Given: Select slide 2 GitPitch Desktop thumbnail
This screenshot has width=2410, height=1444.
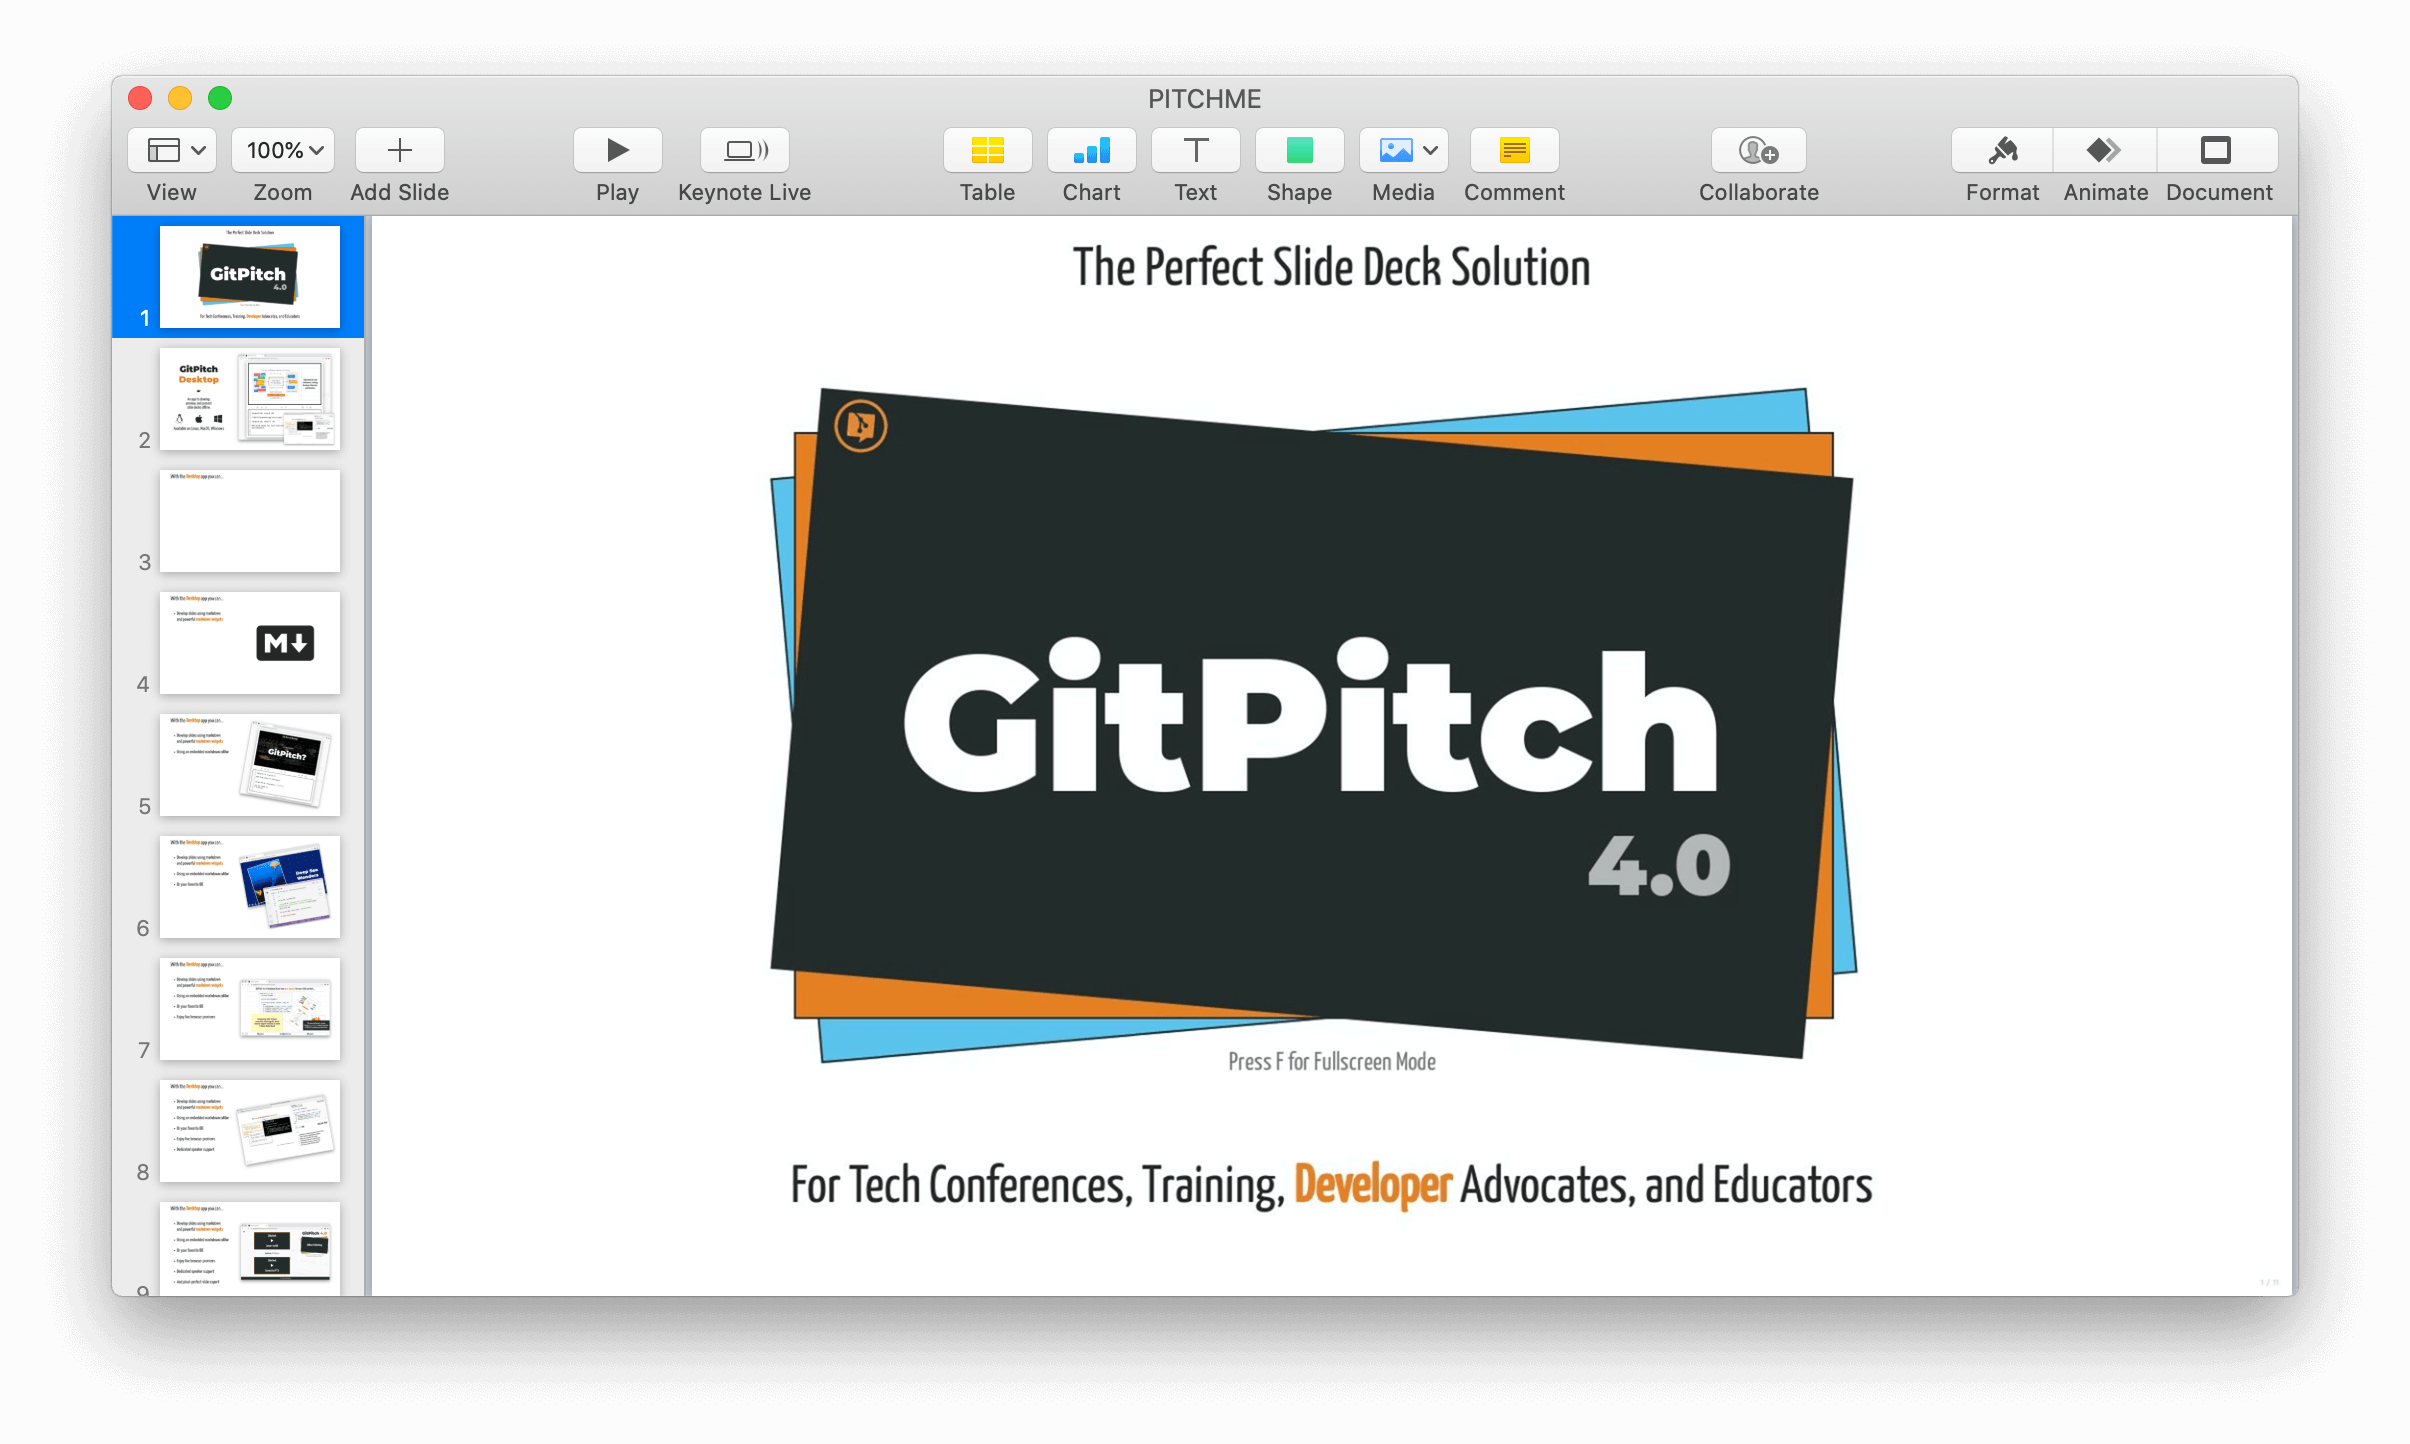Looking at the screenshot, I should (x=249, y=398).
